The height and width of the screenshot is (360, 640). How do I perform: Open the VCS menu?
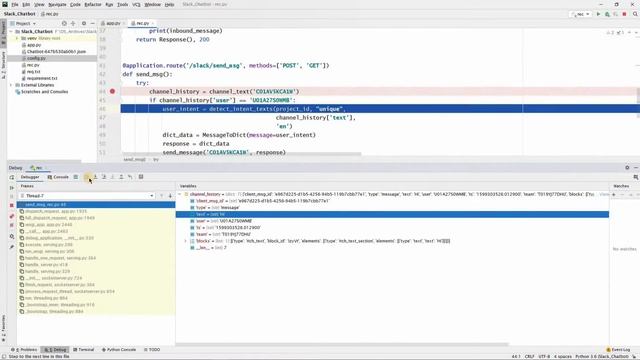tap(136, 4)
